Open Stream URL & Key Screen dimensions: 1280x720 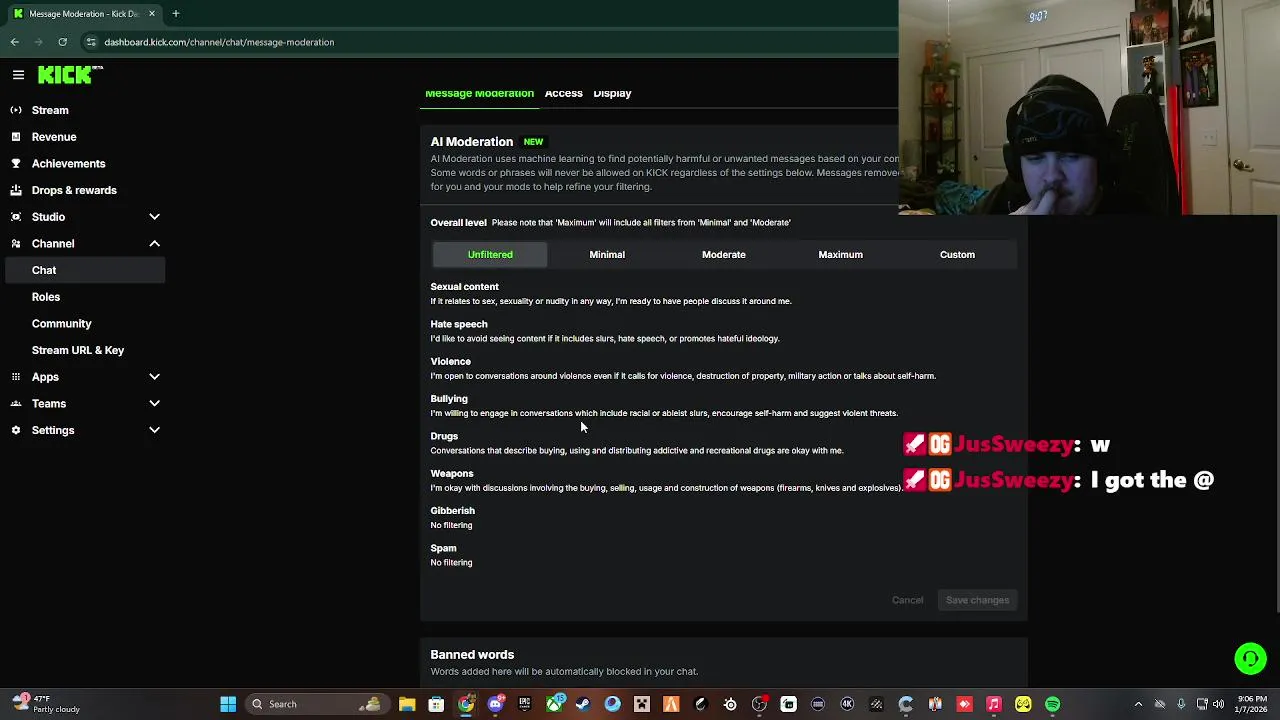pyautogui.click(x=78, y=350)
